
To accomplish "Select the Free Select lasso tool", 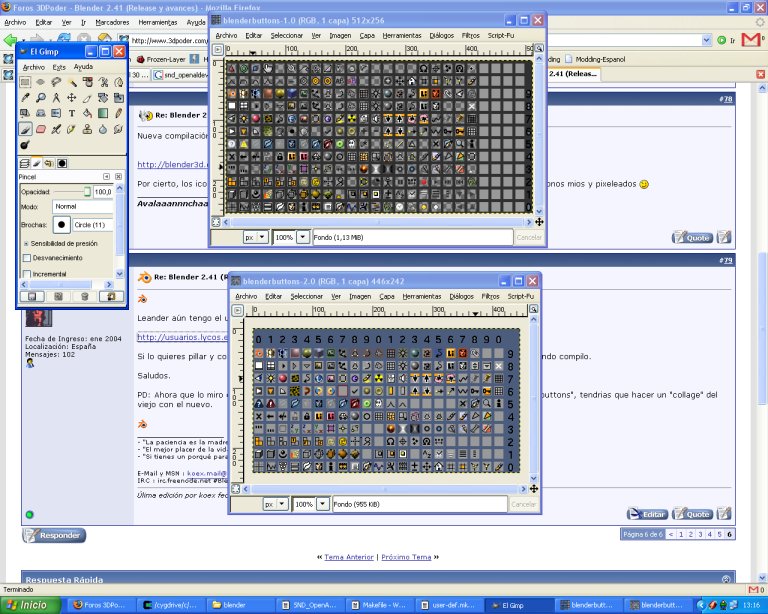I will pyautogui.click(x=56, y=82).
